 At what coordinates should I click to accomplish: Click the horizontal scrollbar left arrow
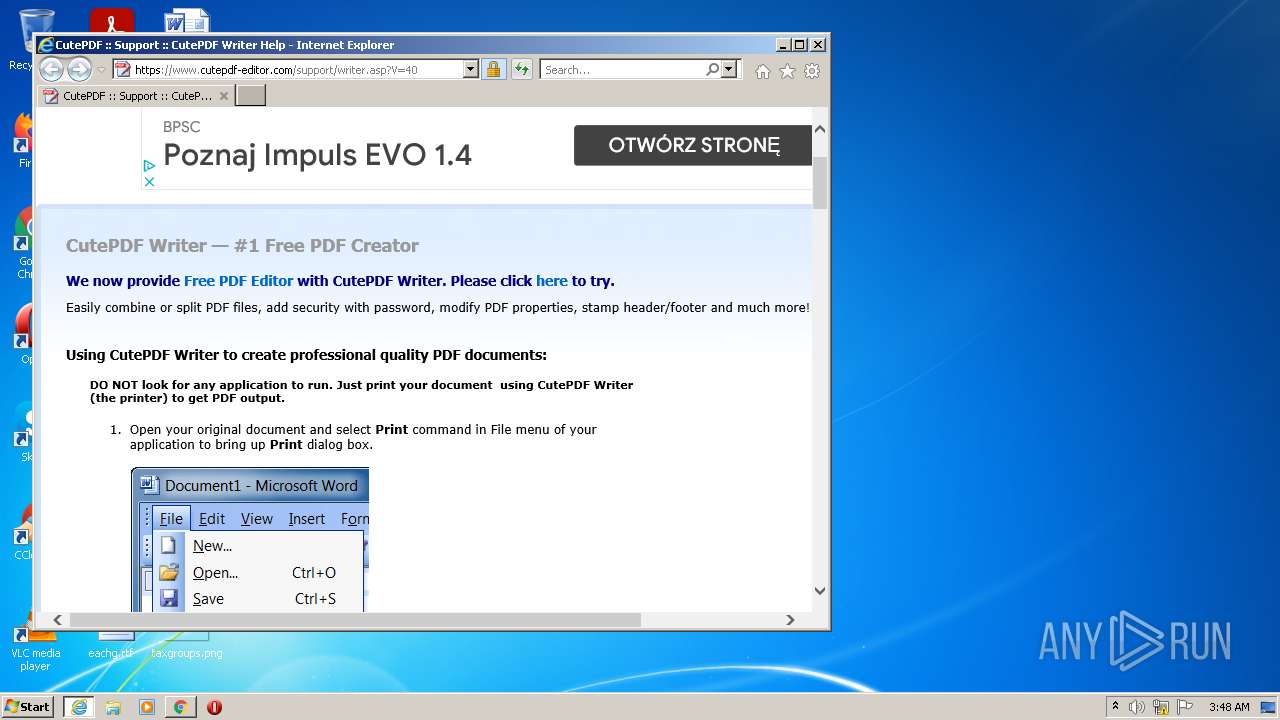(x=57, y=620)
